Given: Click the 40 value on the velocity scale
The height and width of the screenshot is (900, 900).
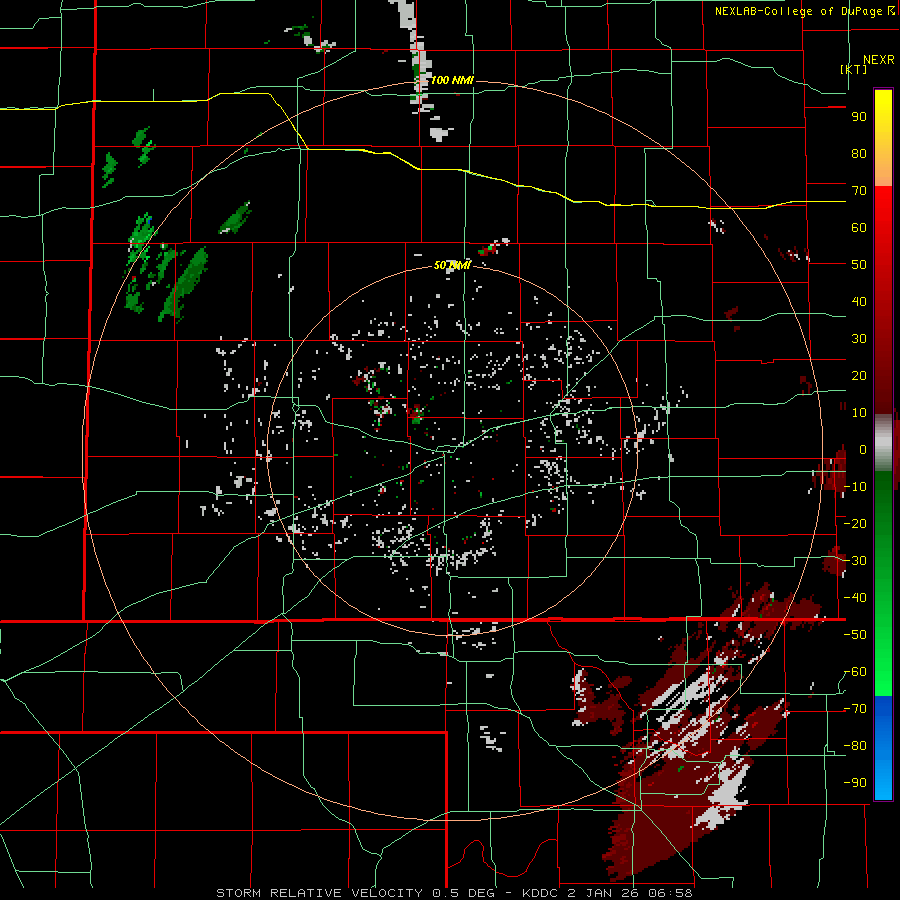Looking at the screenshot, I should (859, 301).
